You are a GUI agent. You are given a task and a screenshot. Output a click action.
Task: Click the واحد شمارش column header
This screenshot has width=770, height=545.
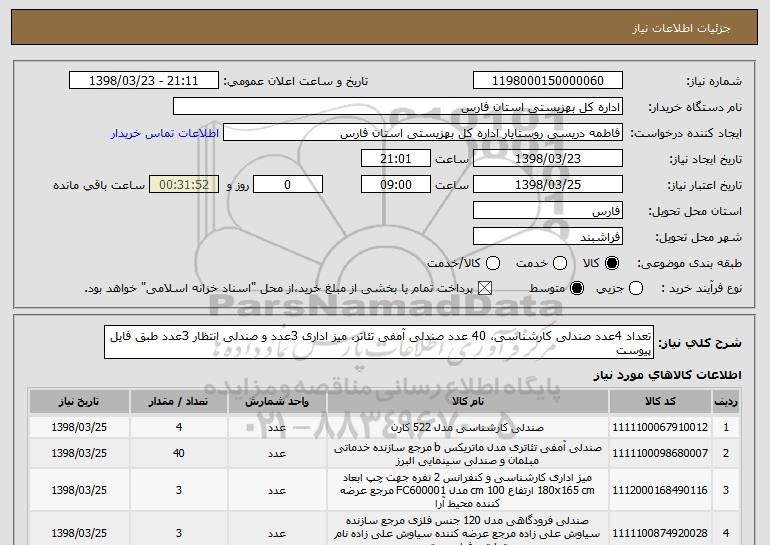click(x=277, y=402)
